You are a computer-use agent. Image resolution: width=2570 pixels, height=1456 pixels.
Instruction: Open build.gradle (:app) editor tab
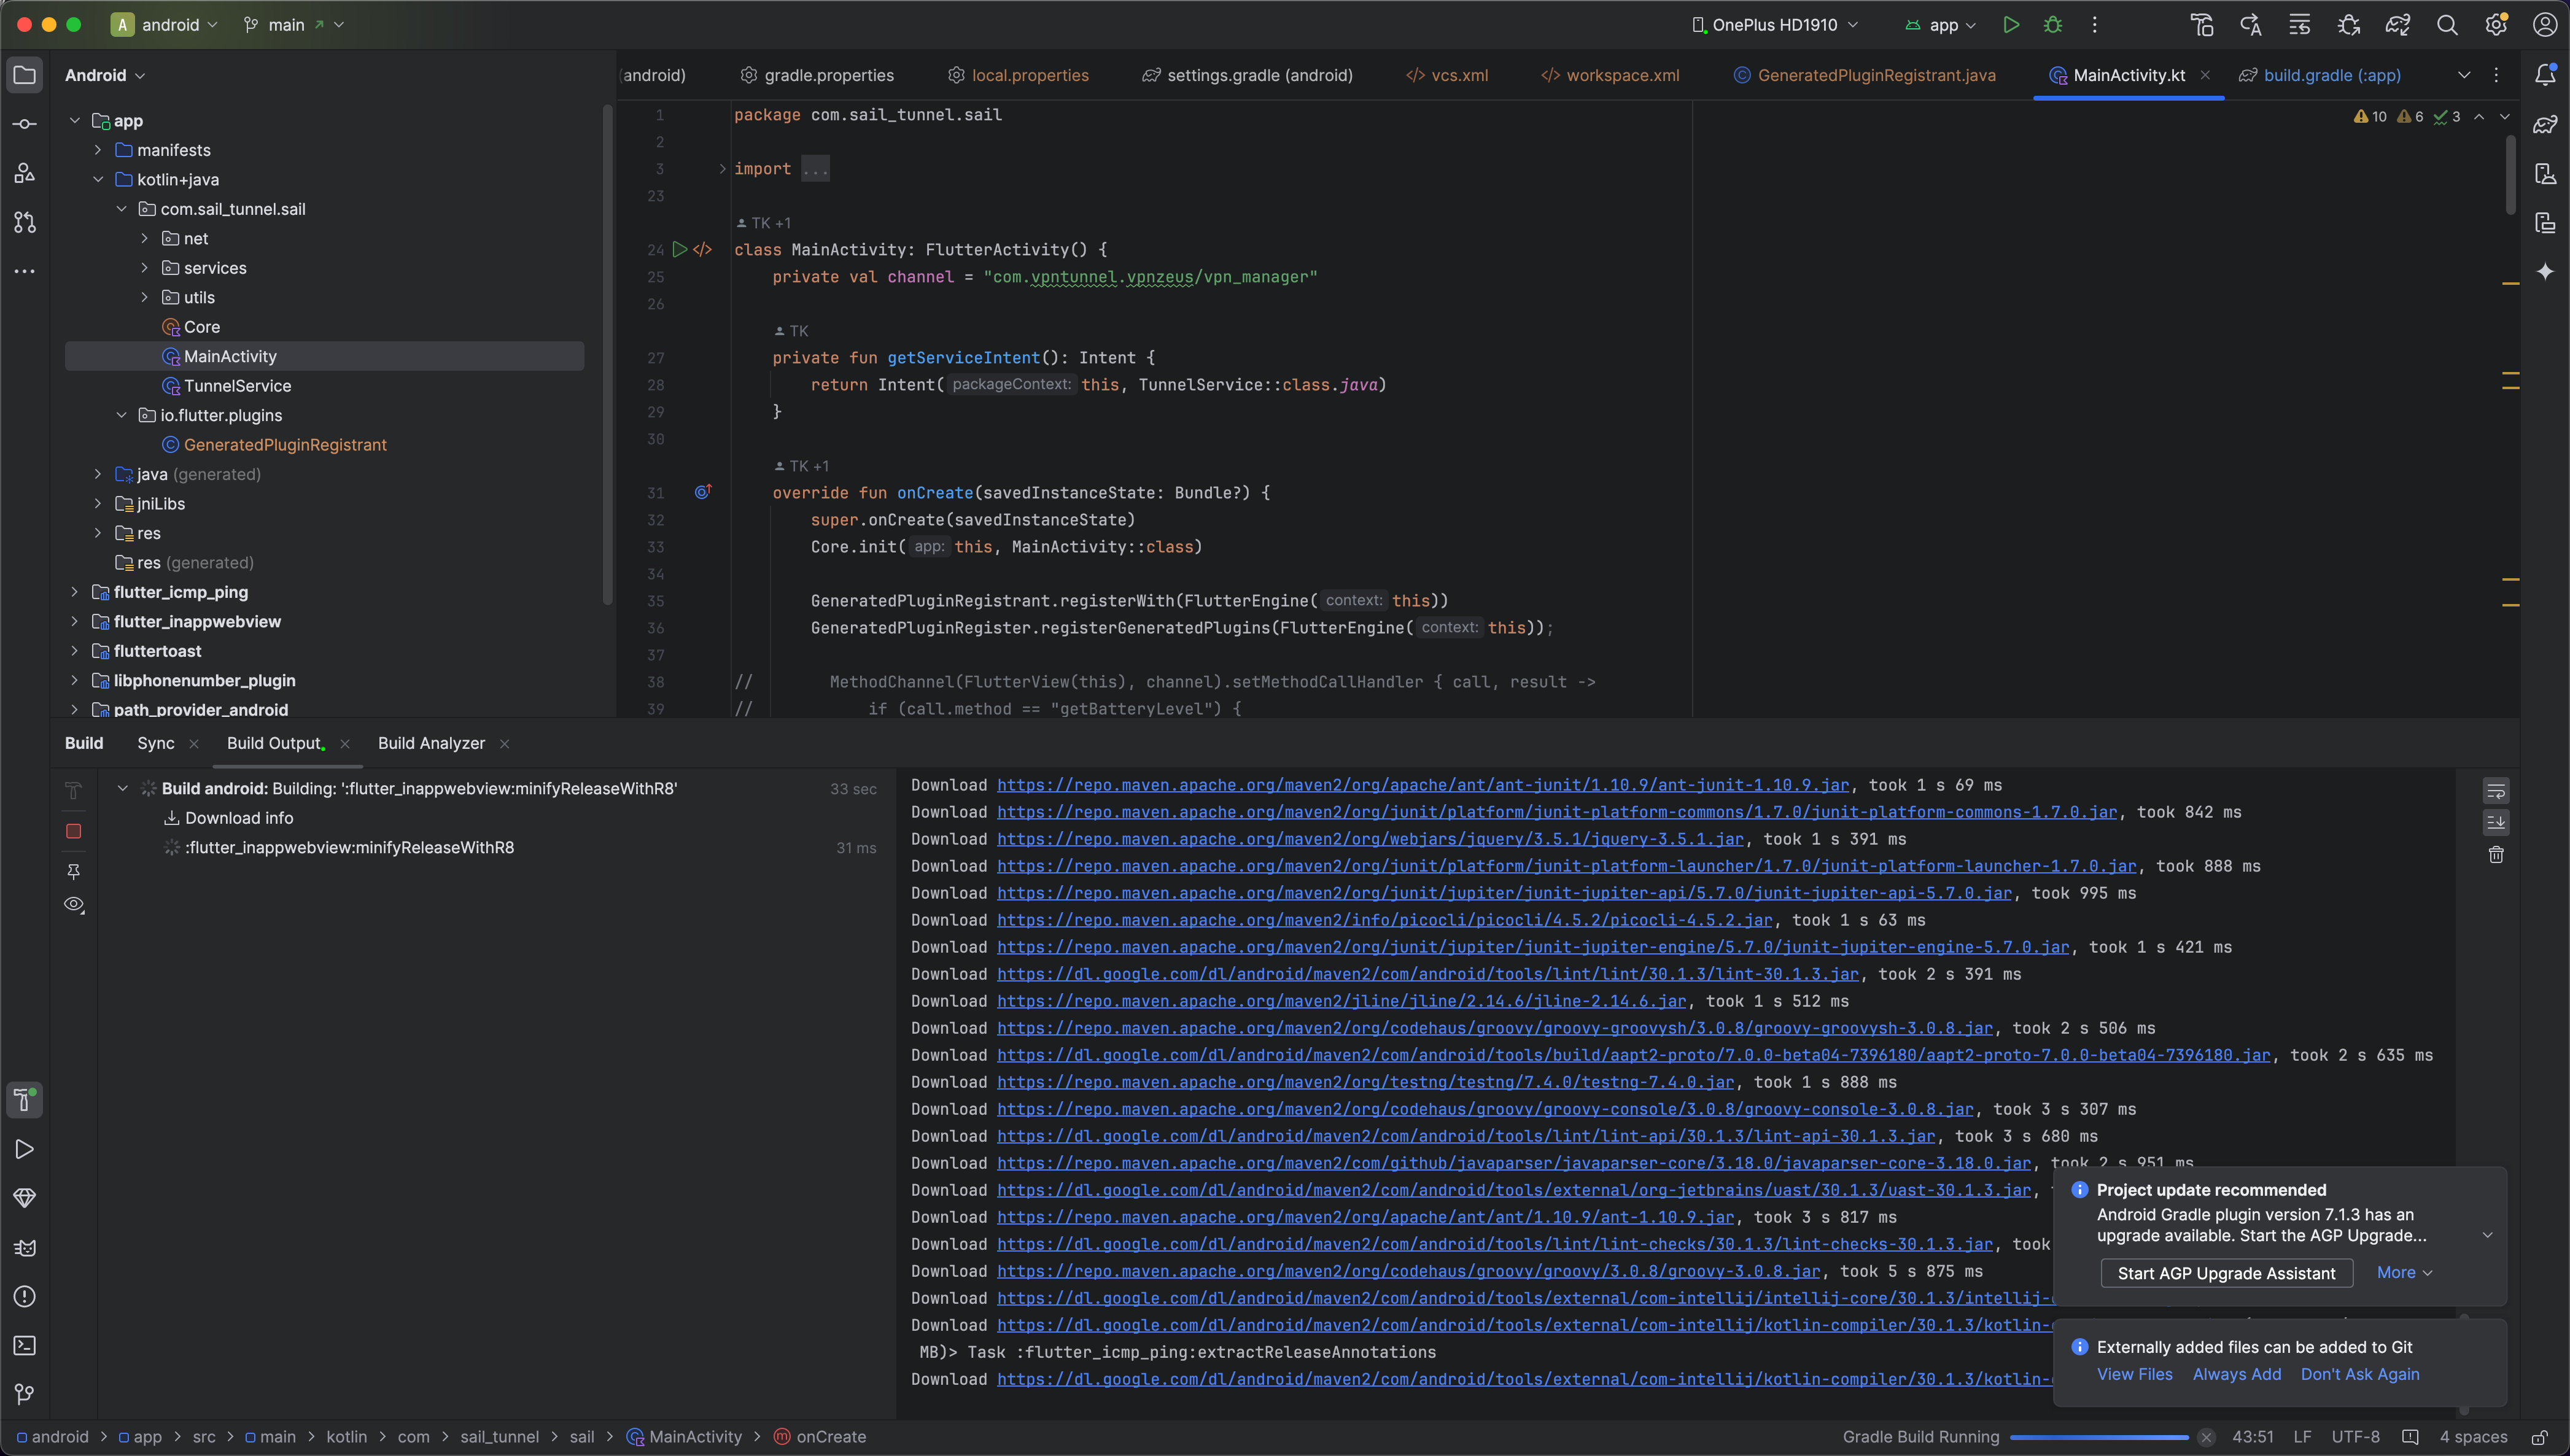click(x=2331, y=75)
